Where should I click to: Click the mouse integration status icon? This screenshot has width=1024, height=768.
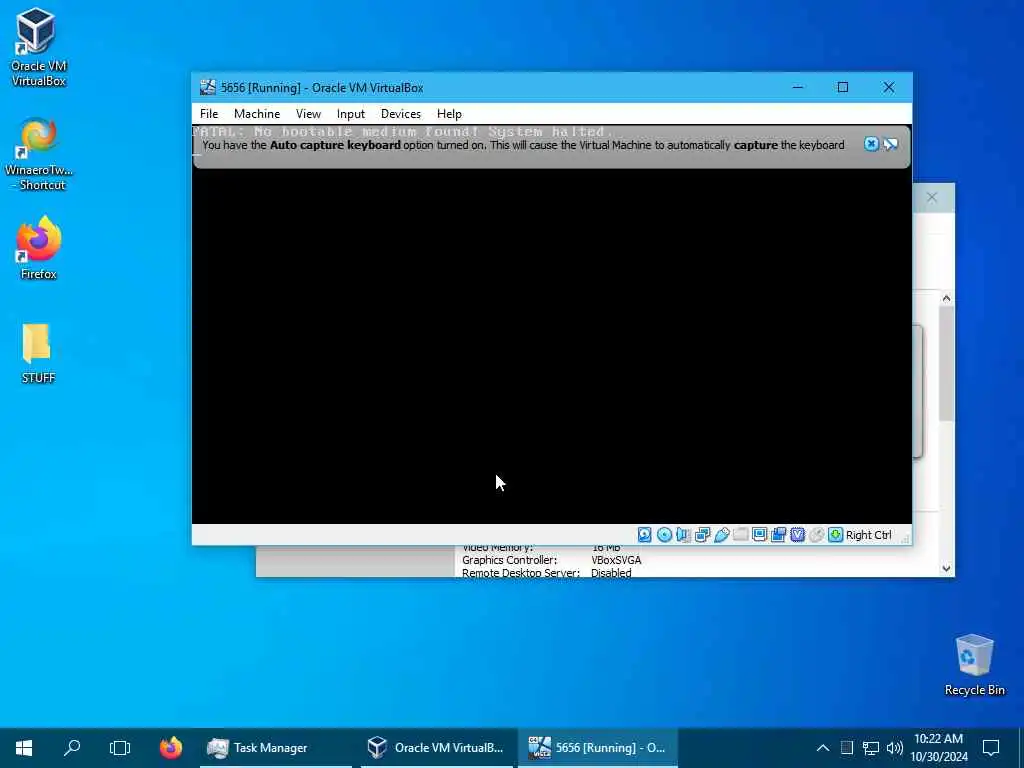(x=816, y=535)
